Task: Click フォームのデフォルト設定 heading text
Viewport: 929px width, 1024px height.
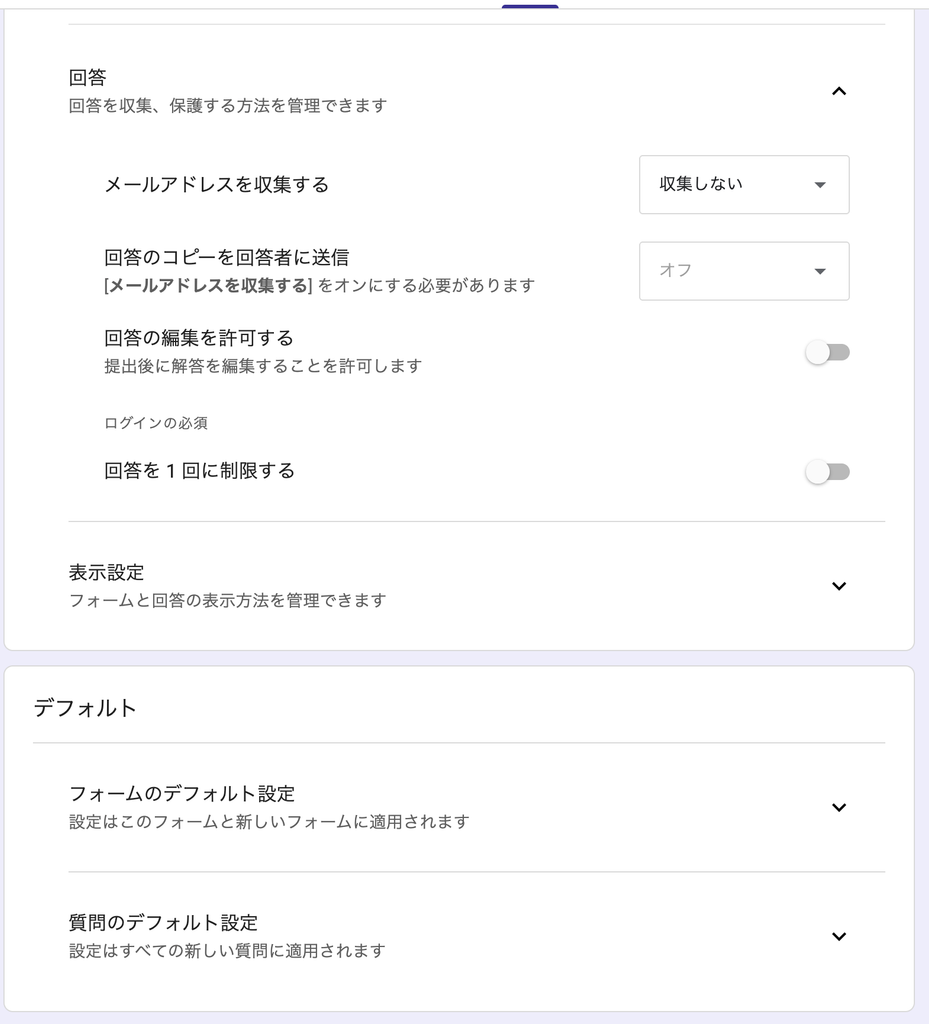Action: click(x=181, y=793)
